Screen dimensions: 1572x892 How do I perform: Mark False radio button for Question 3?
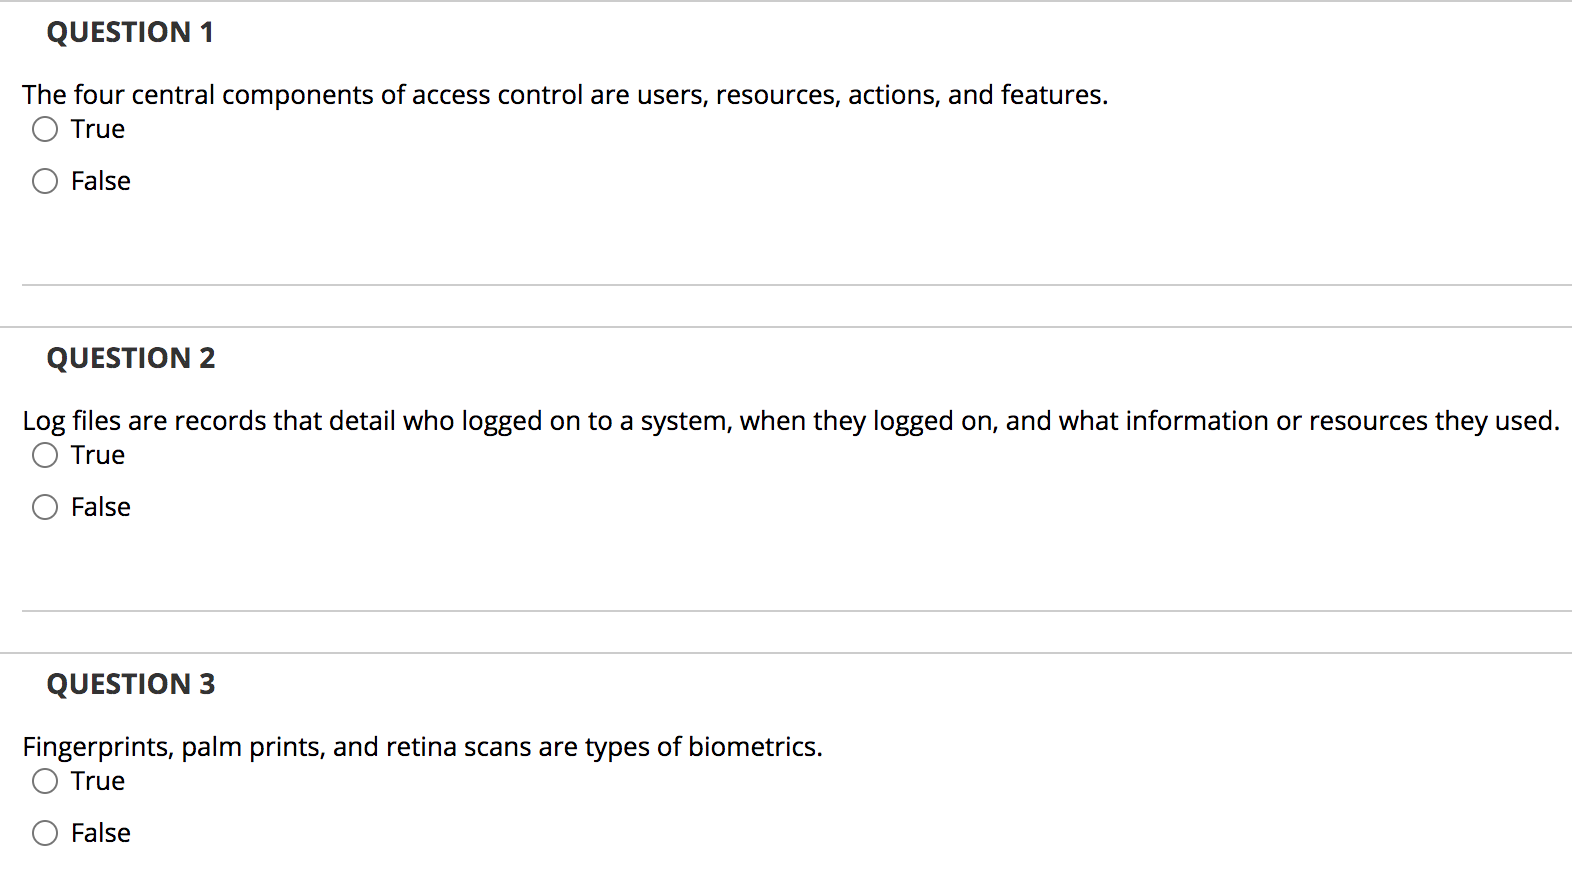pos(45,833)
